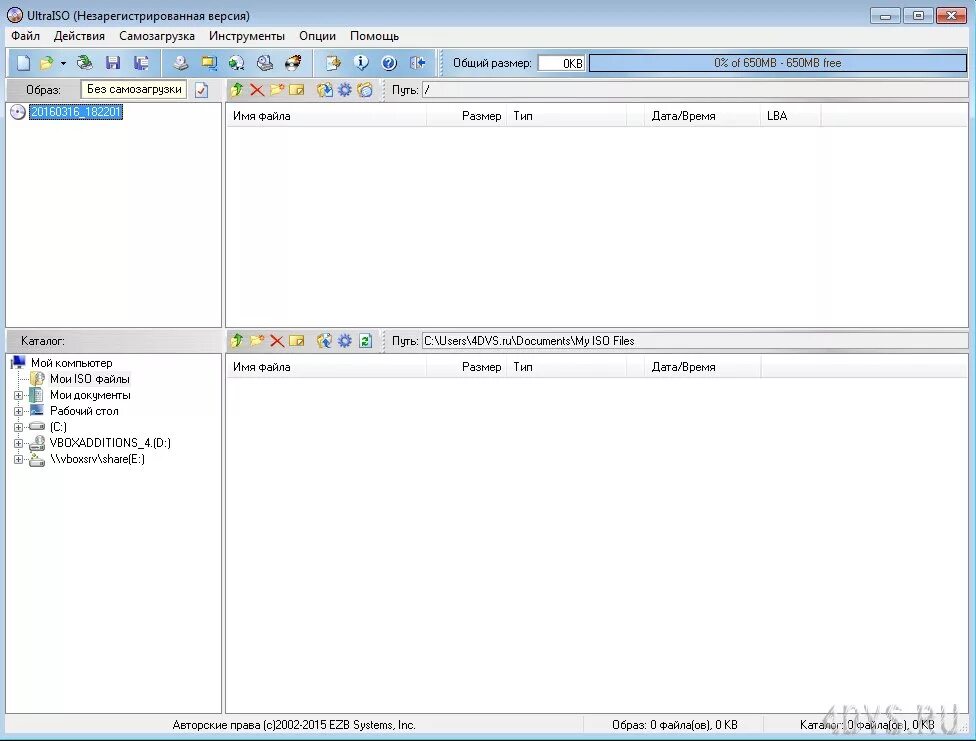Sort catalog list by Дата/Время column
976x741 pixels.
(x=702, y=367)
